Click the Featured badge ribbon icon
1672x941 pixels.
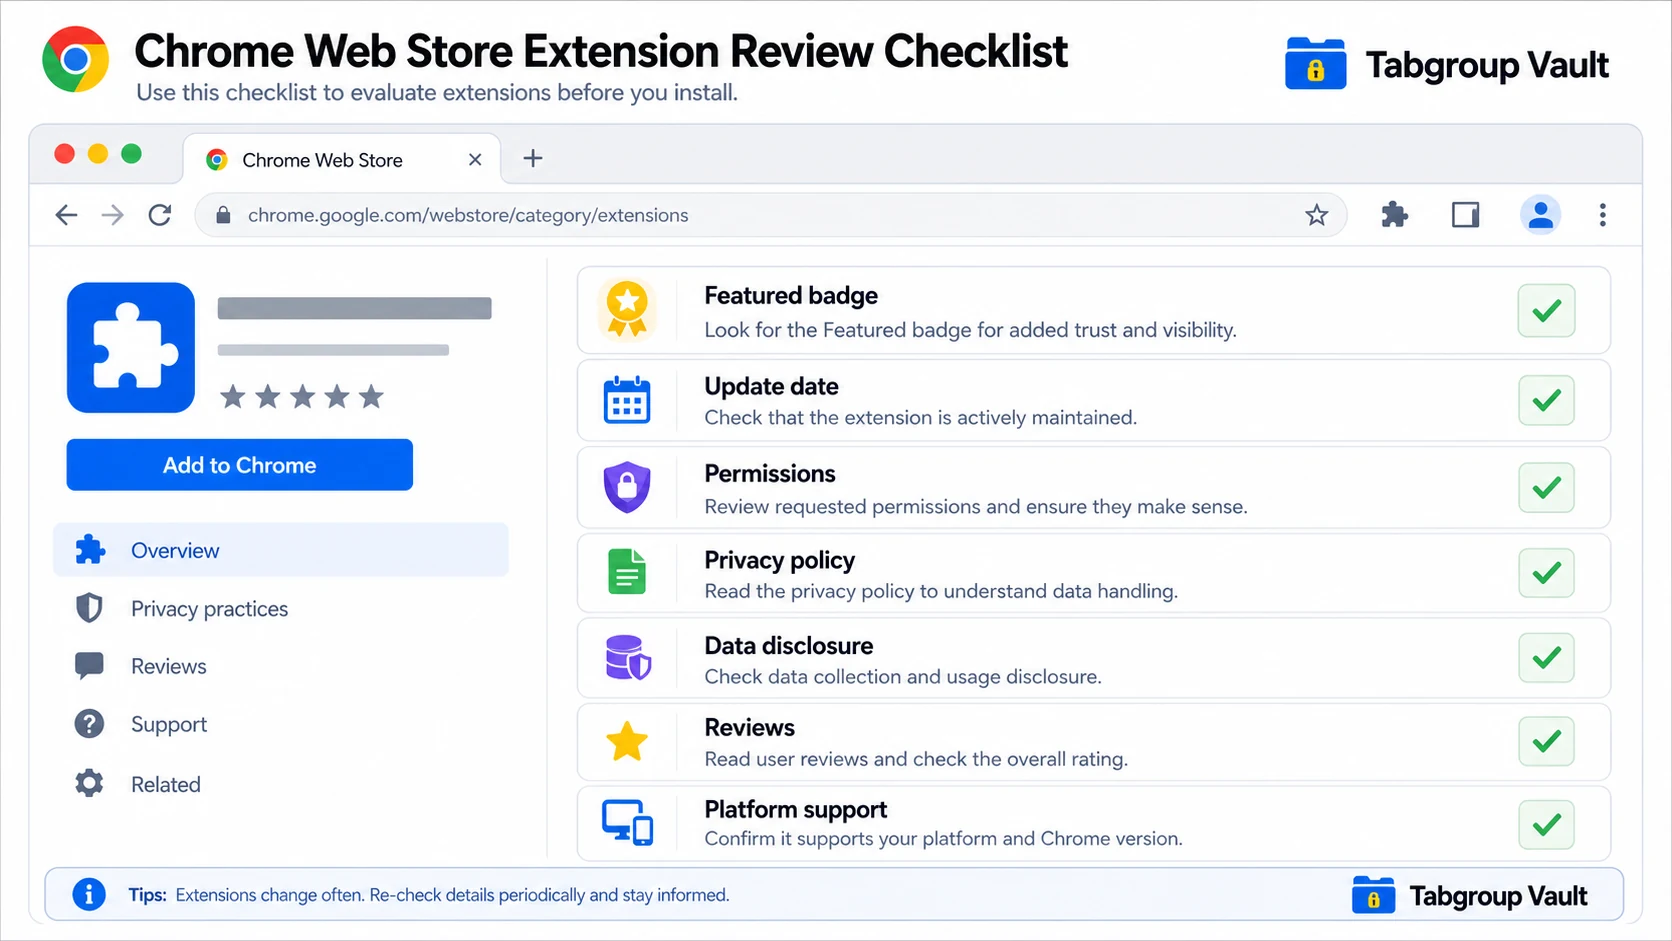tap(627, 309)
